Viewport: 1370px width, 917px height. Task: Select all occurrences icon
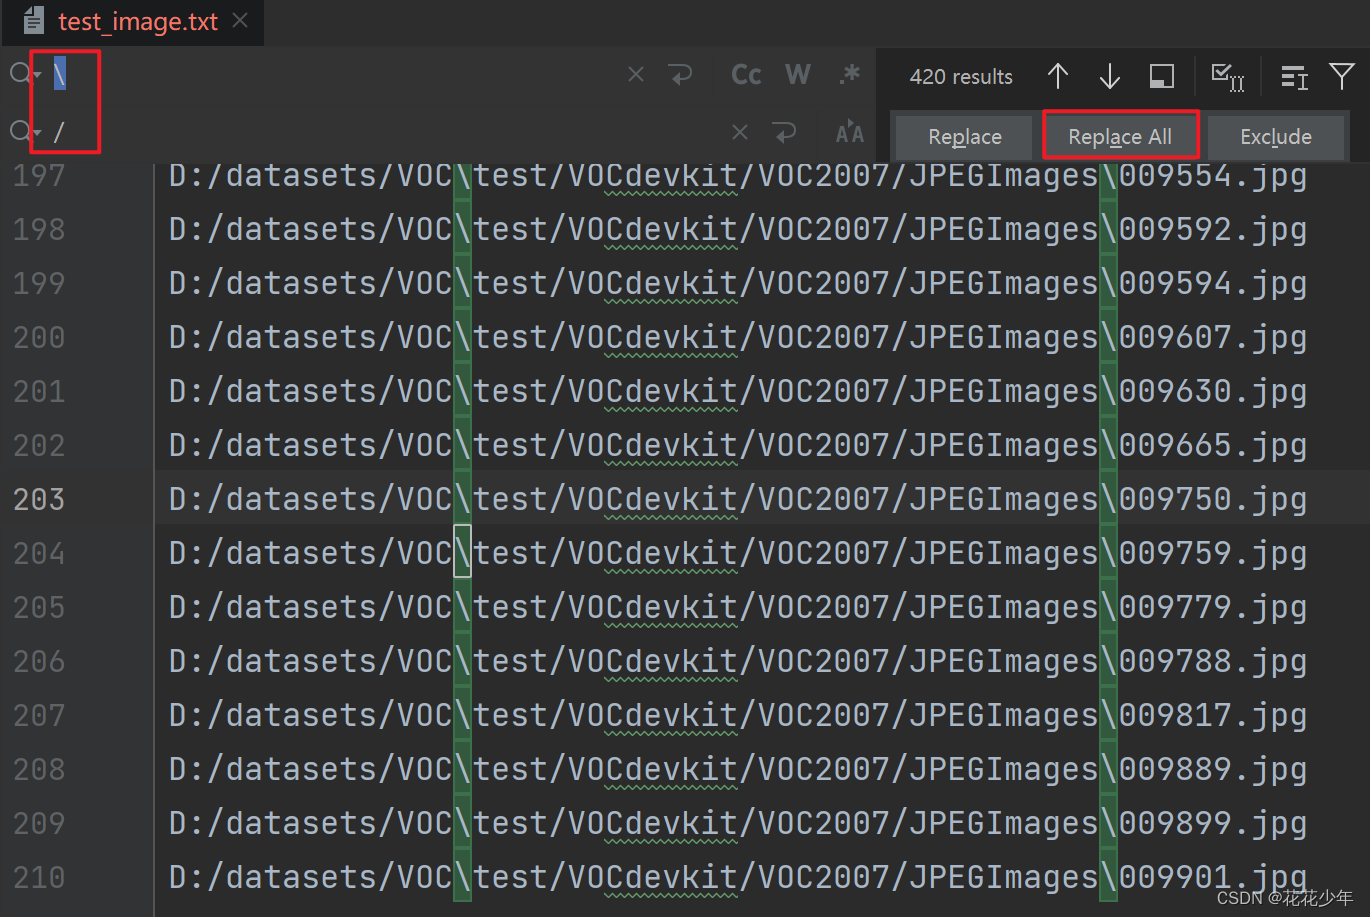1227,76
